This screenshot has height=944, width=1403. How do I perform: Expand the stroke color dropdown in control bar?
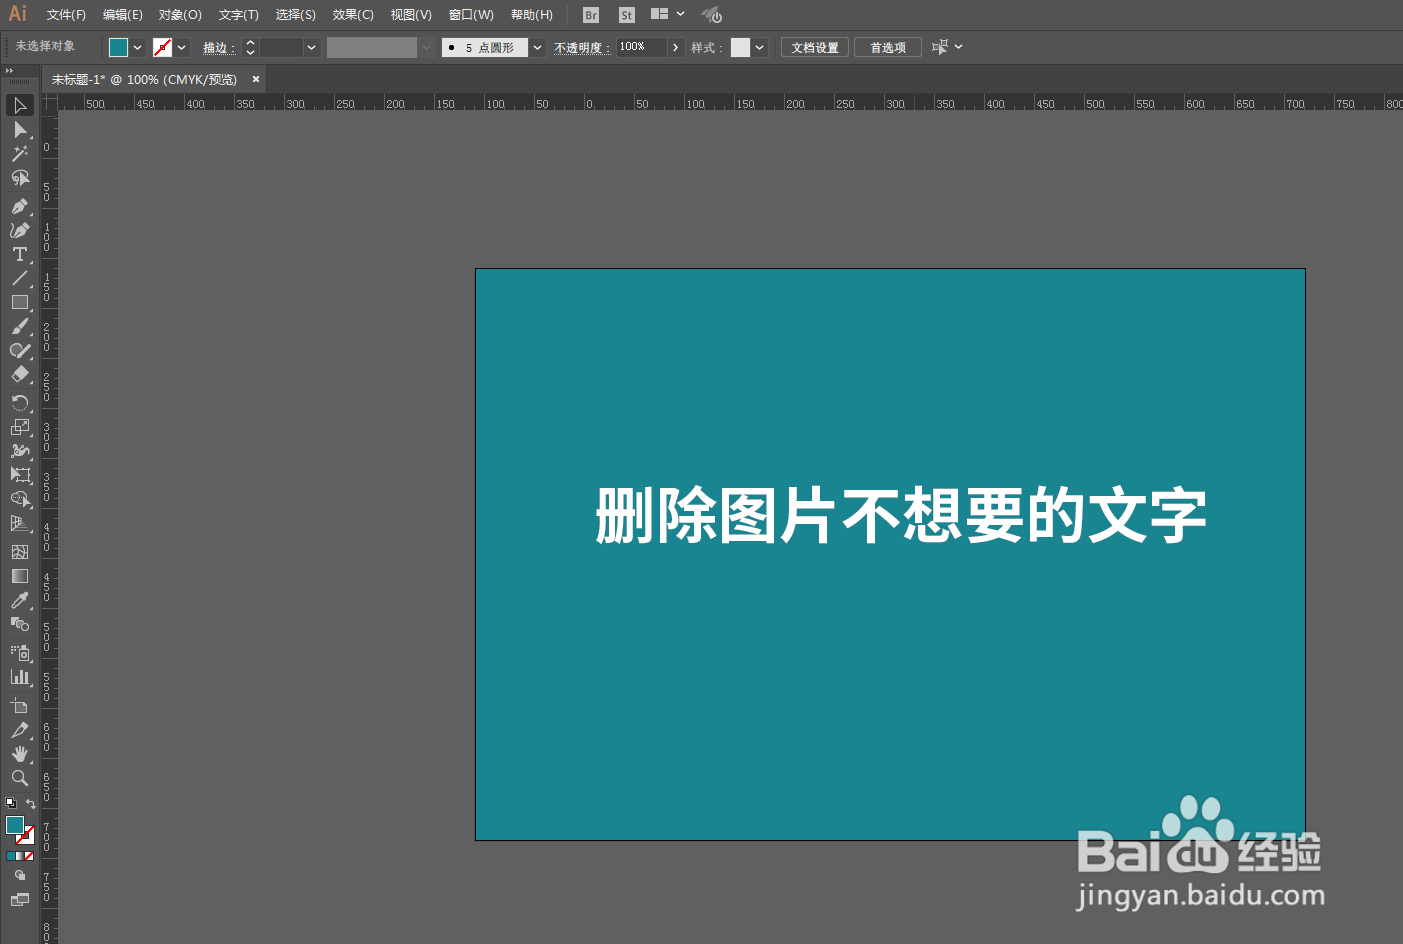(x=182, y=47)
